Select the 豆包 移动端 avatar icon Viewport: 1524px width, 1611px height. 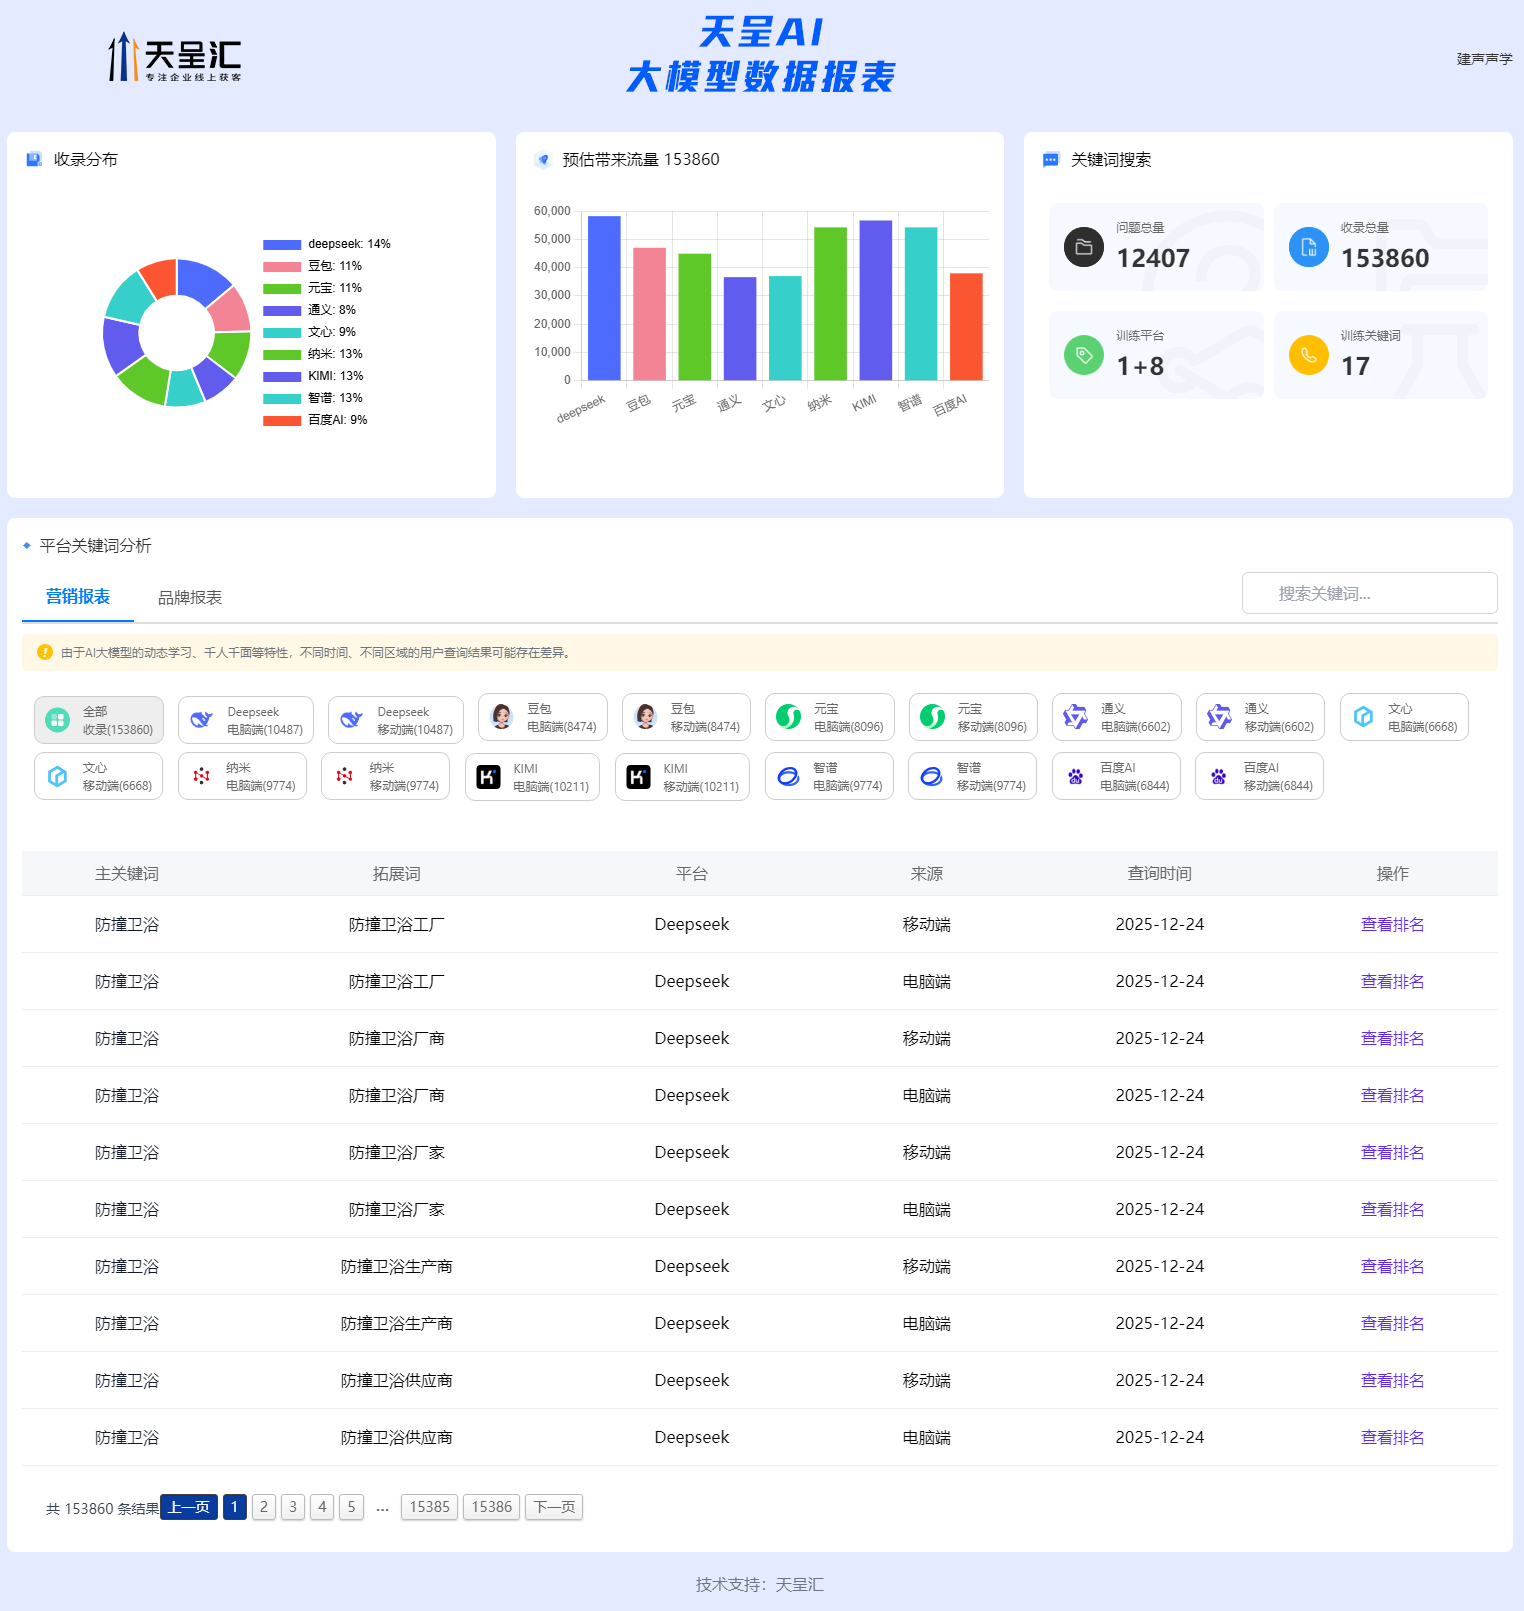click(646, 717)
